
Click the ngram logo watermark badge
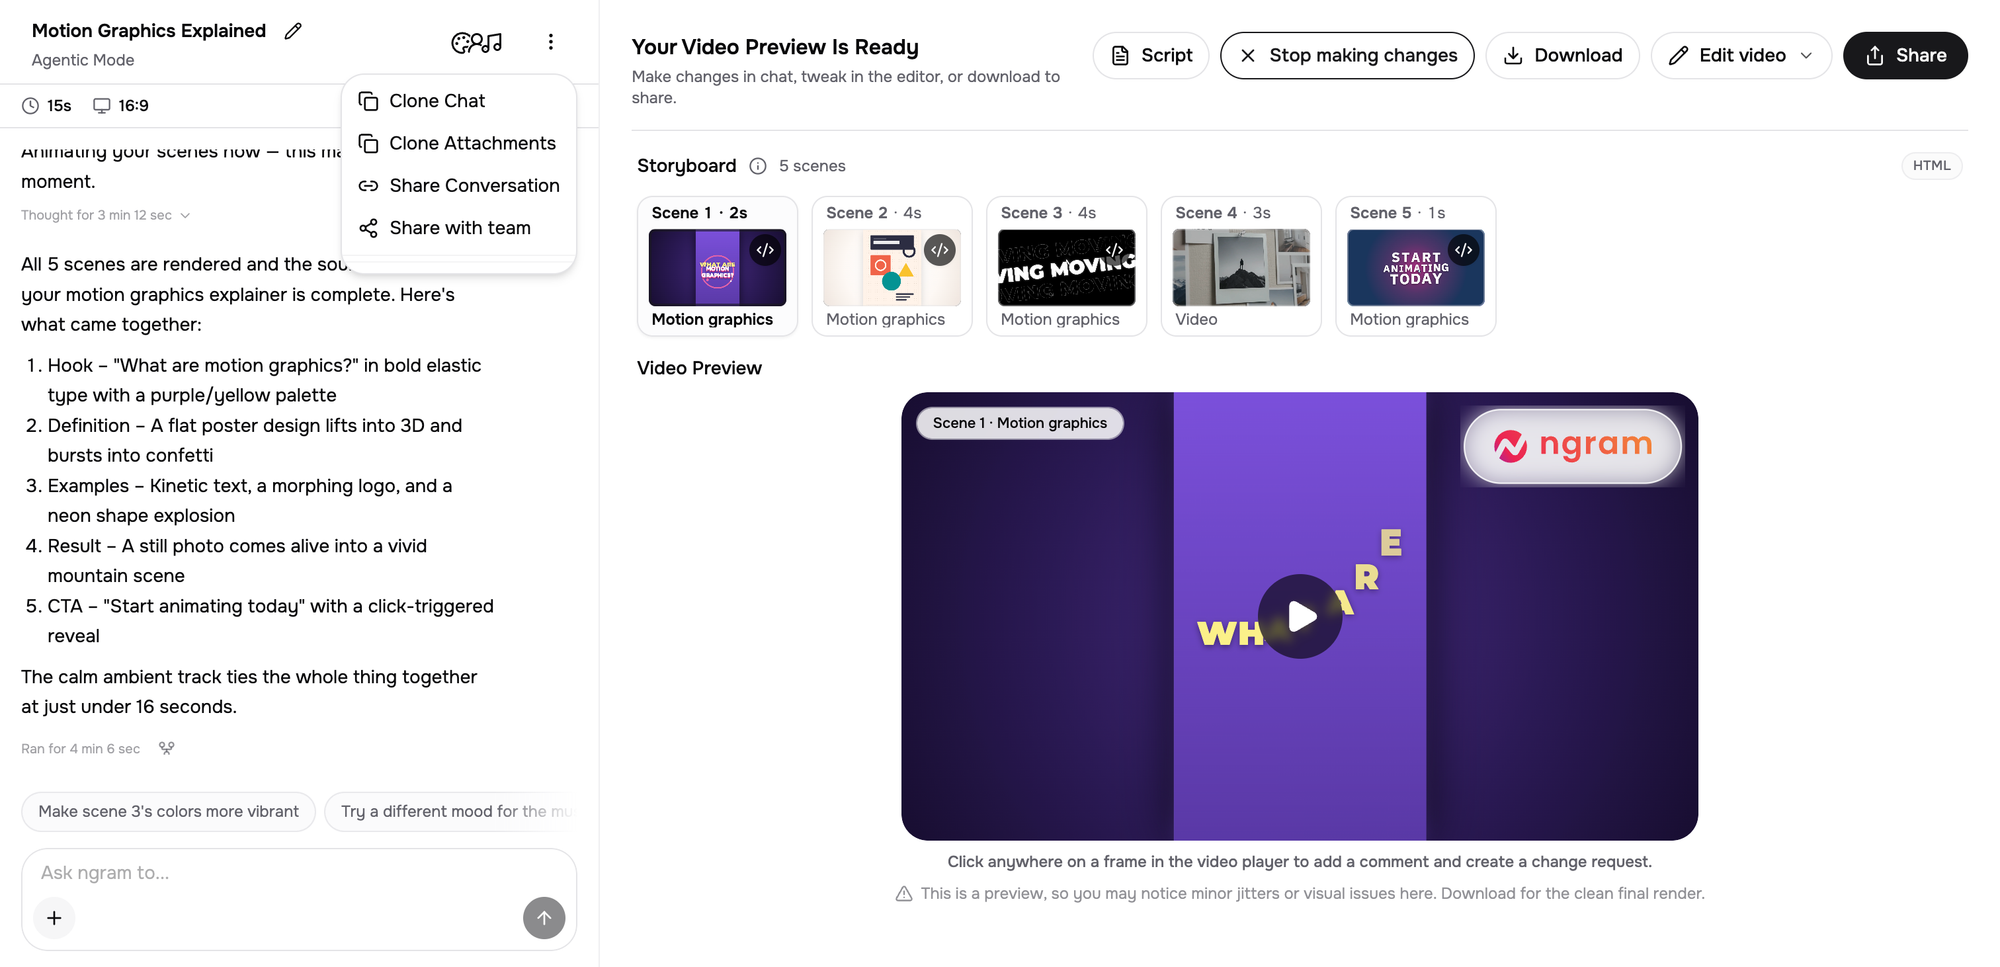1572,446
